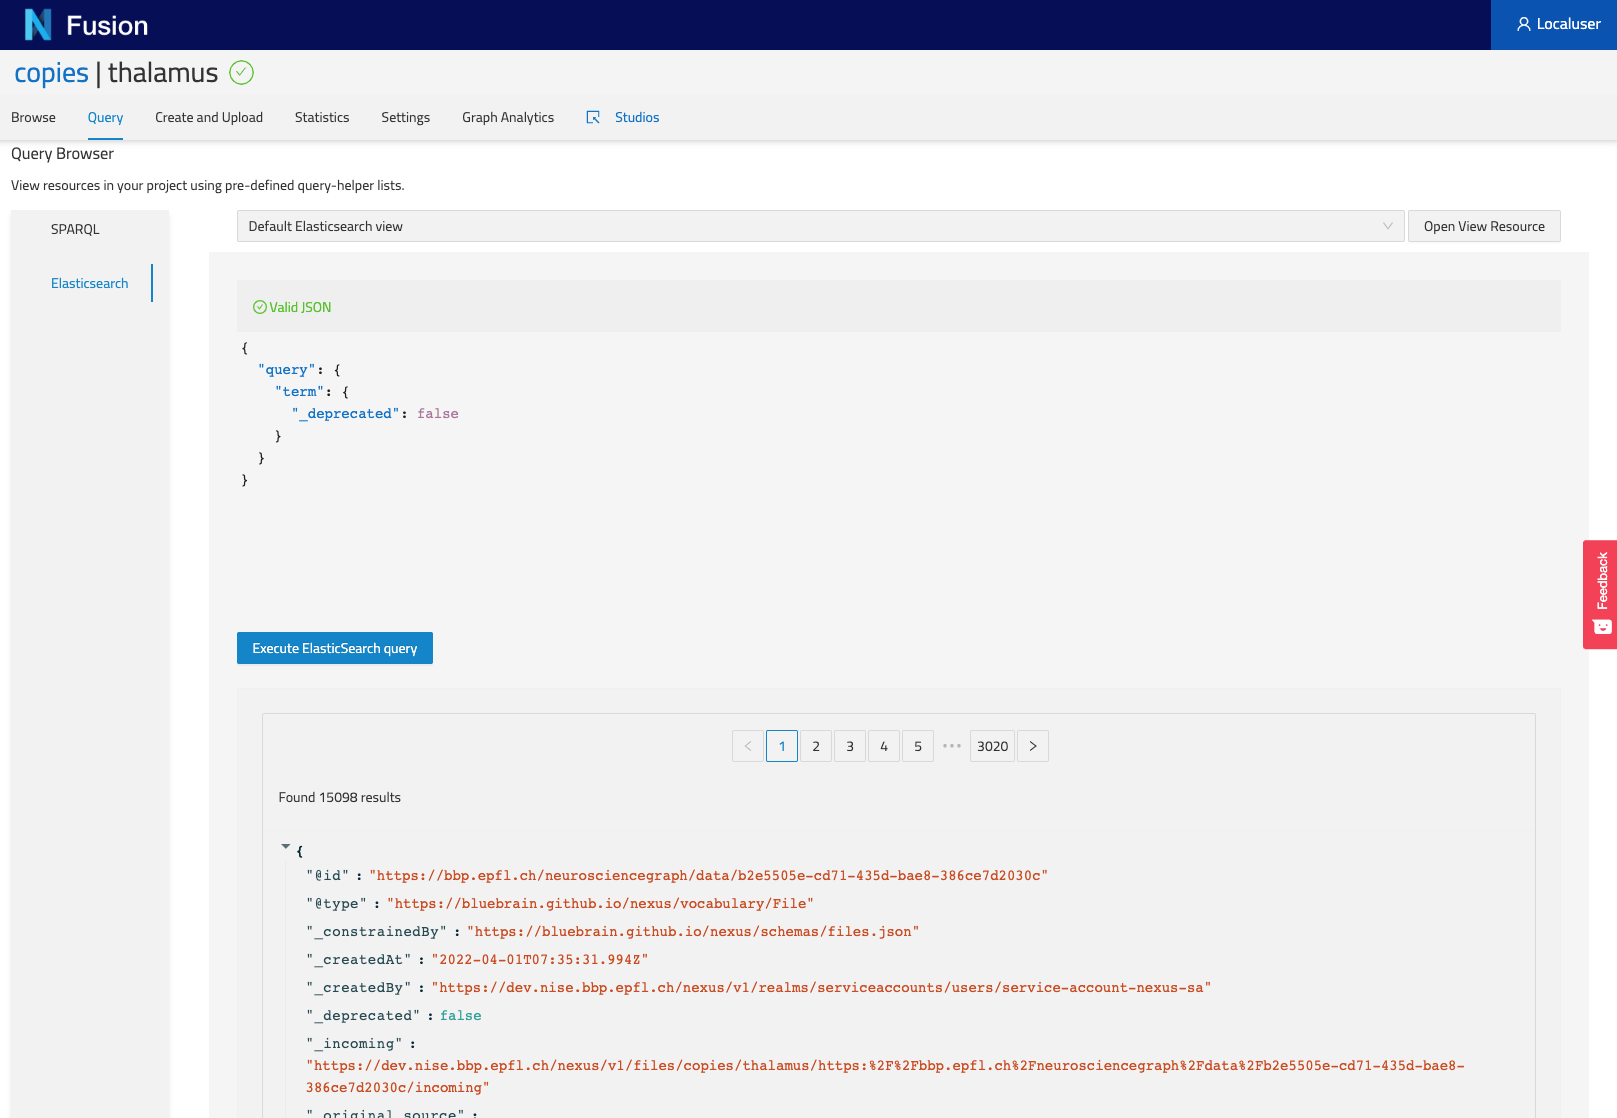Image resolution: width=1617 pixels, height=1118 pixels.
Task: Switch to the Browse tab
Action: 33,117
